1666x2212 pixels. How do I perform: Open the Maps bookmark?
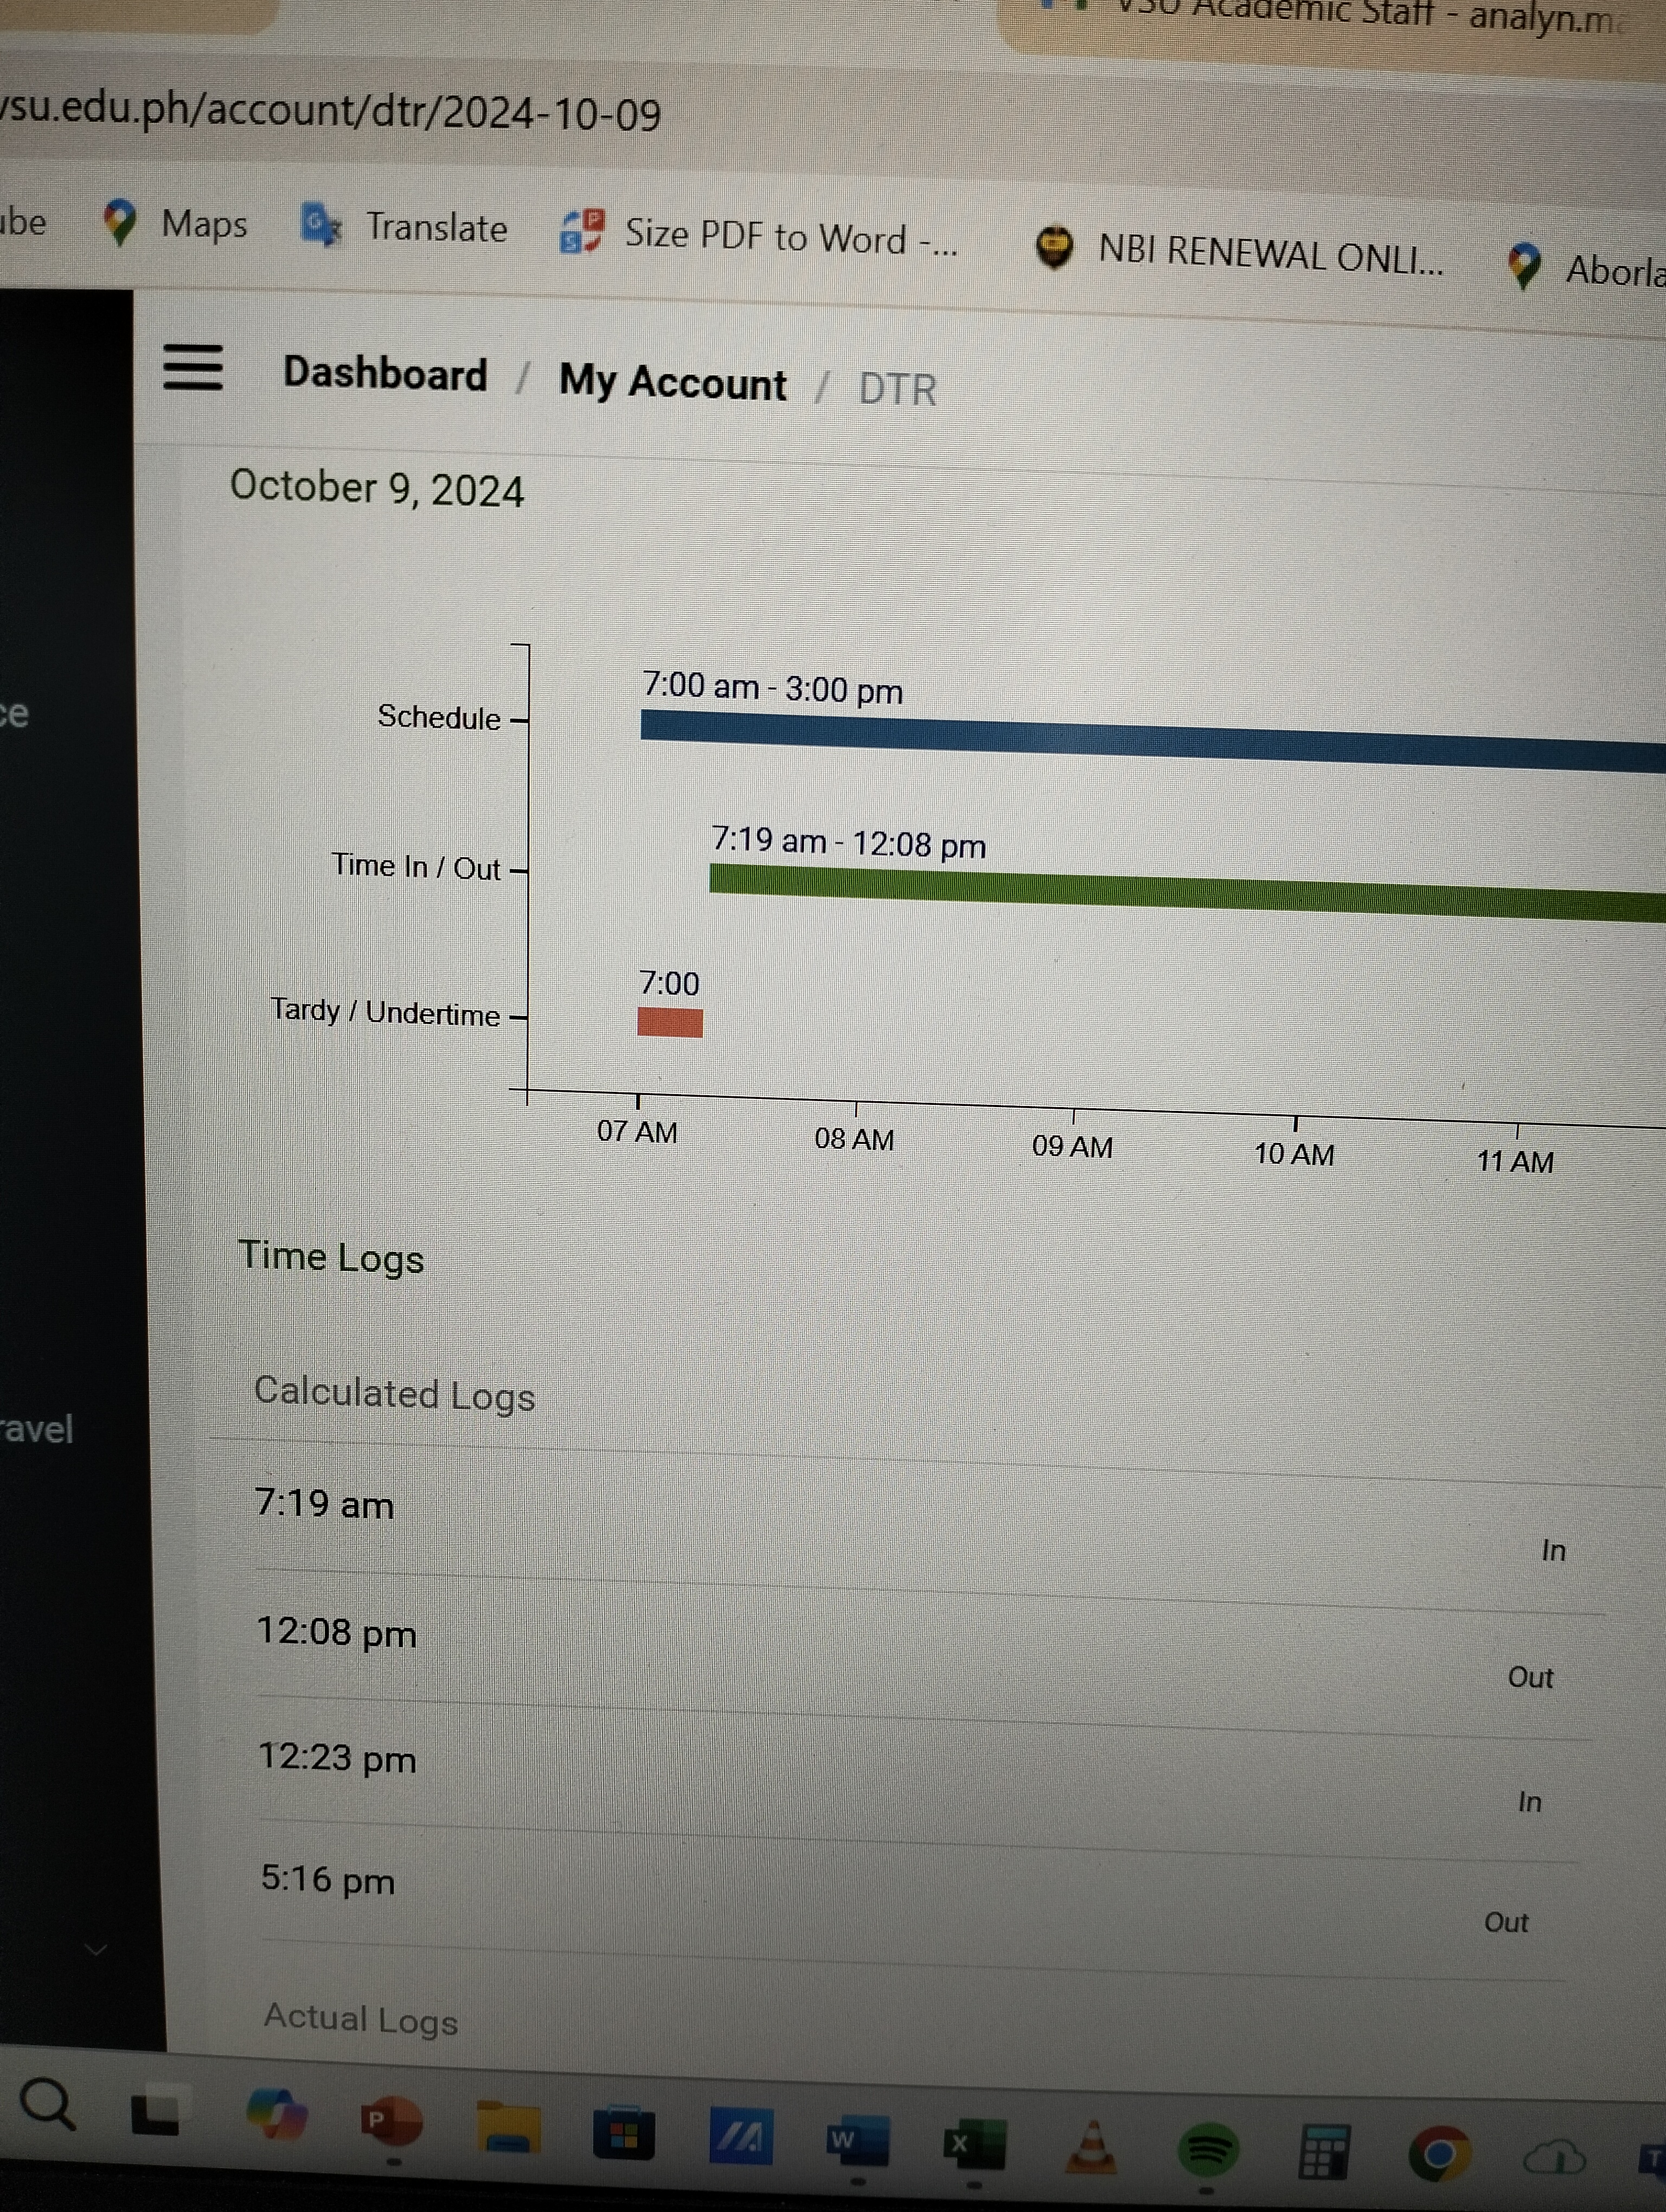(176, 223)
